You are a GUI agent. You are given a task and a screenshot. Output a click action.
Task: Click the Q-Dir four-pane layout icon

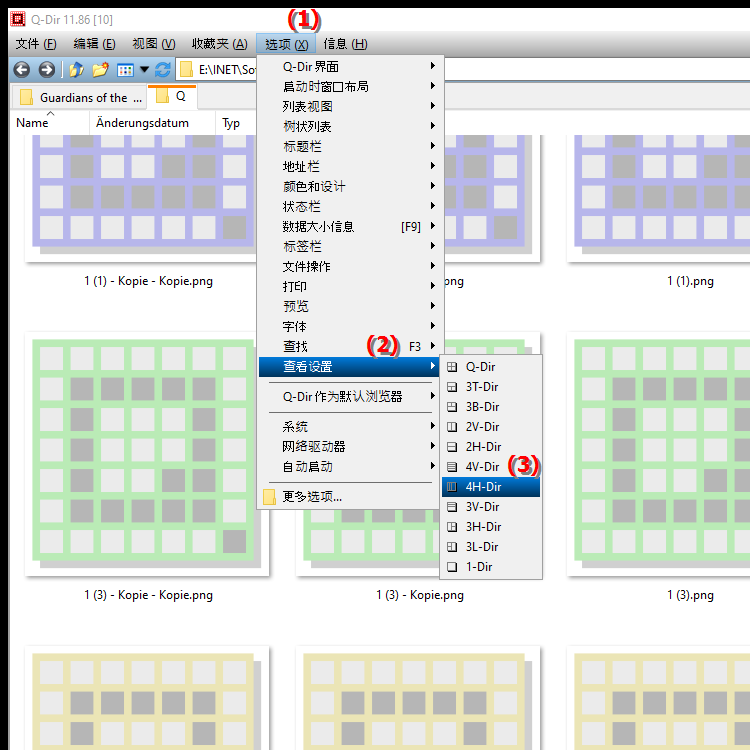tap(452, 367)
